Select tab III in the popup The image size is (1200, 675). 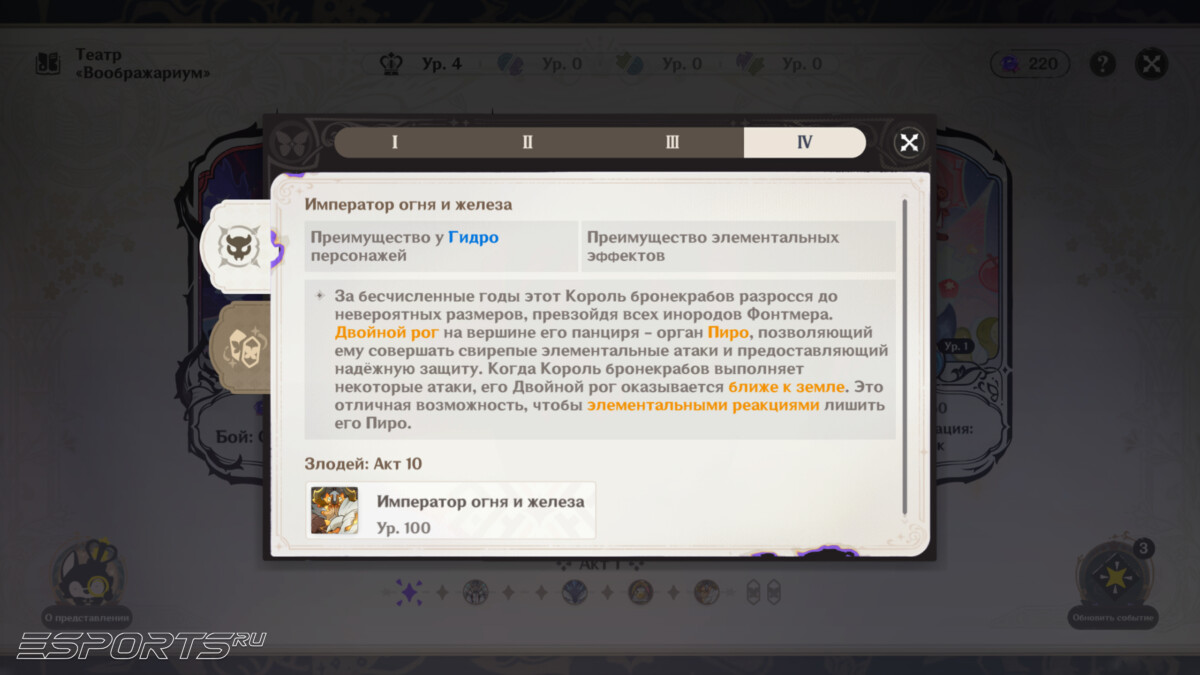[x=672, y=142]
